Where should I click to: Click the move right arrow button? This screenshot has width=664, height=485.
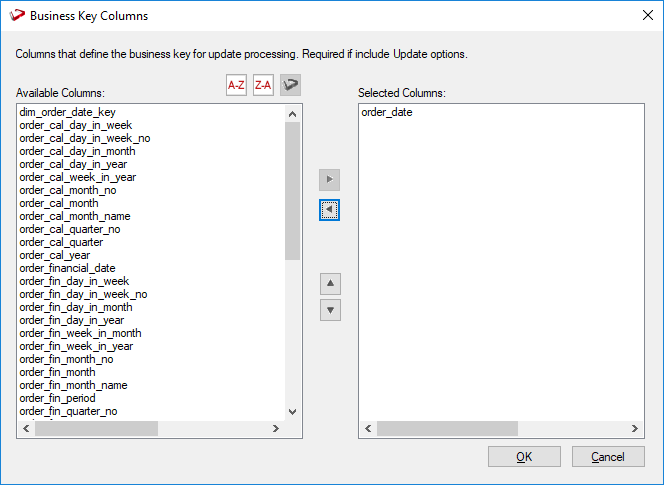click(x=330, y=180)
